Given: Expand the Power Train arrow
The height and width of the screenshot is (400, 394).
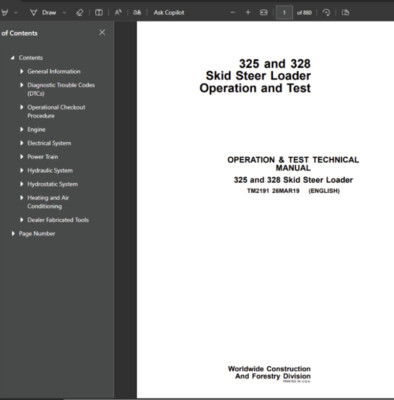Looking at the screenshot, I should [21, 157].
